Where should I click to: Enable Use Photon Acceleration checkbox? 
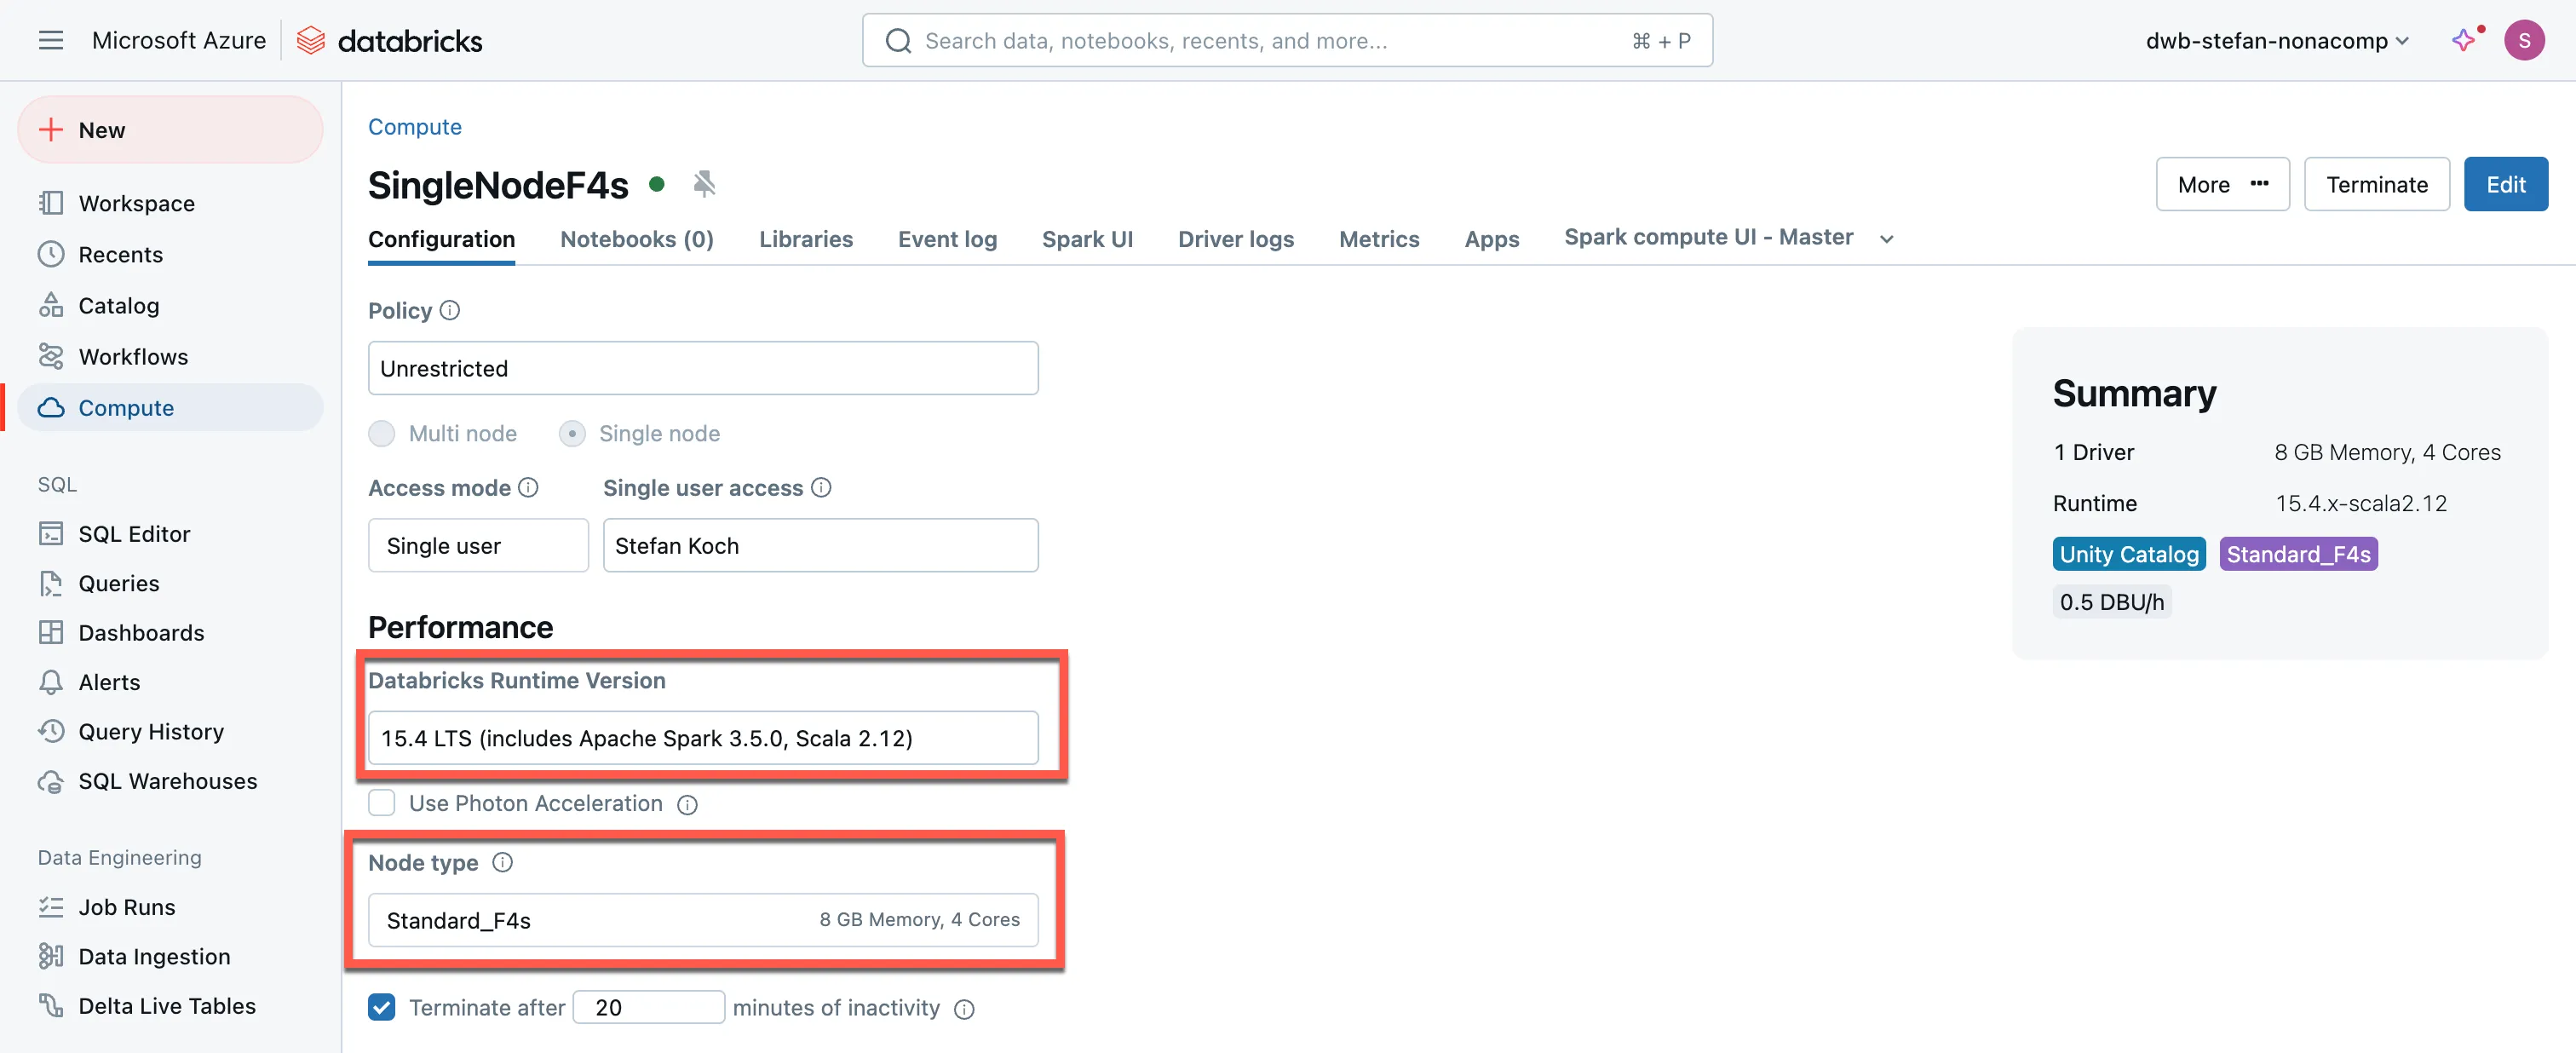(382, 803)
